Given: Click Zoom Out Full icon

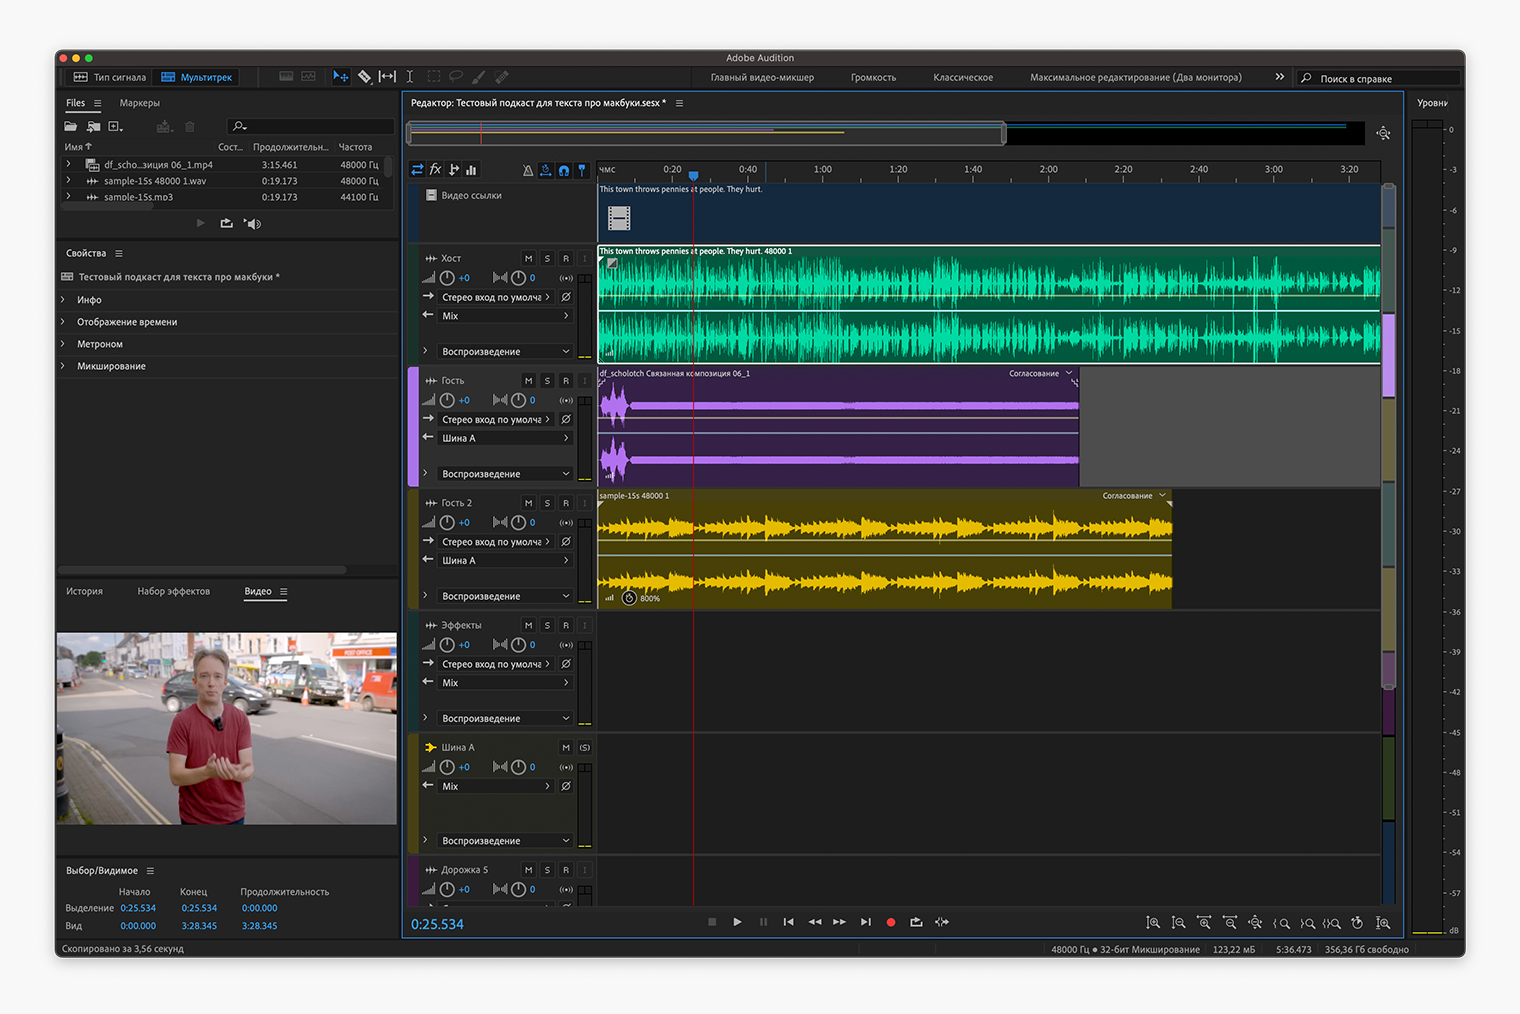Looking at the screenshot, I should tap(1255, 923).
